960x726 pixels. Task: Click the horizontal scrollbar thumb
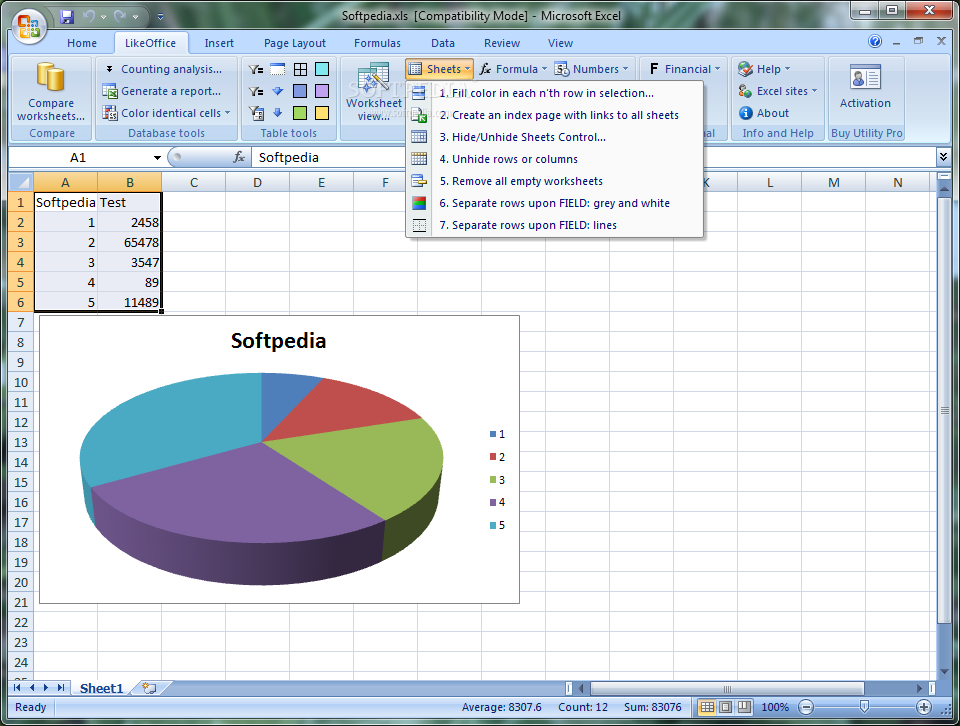[727, 689]
